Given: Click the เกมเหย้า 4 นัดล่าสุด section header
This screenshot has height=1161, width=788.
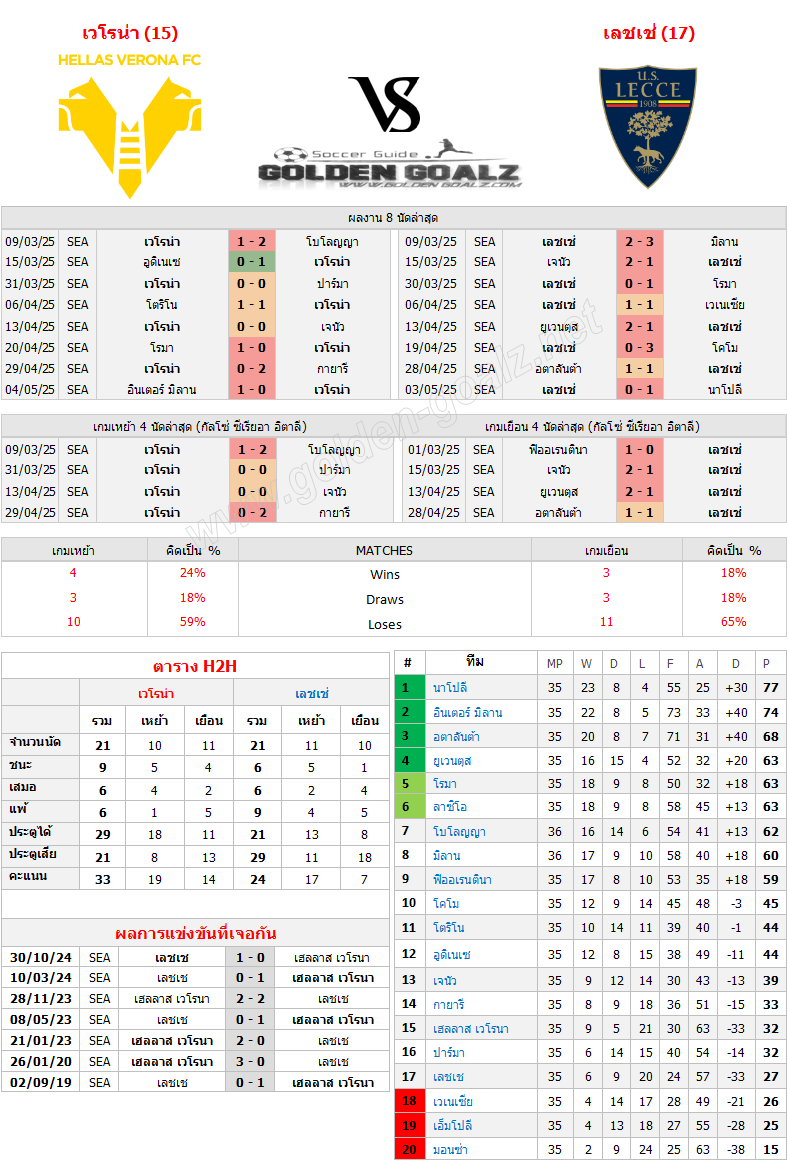Looking at the screenshot, I should point(200,426).
